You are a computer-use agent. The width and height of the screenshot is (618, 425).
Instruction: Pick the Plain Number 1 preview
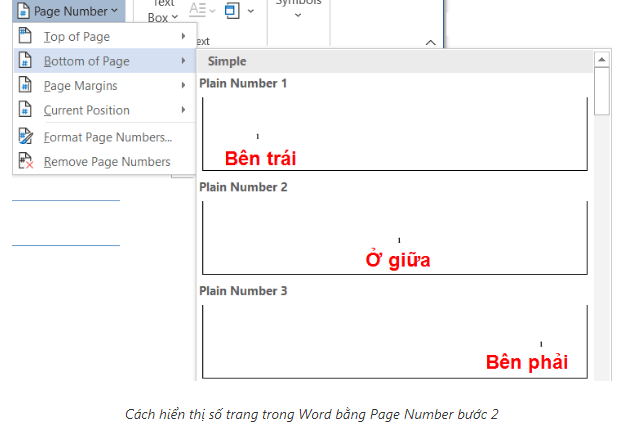394,132
